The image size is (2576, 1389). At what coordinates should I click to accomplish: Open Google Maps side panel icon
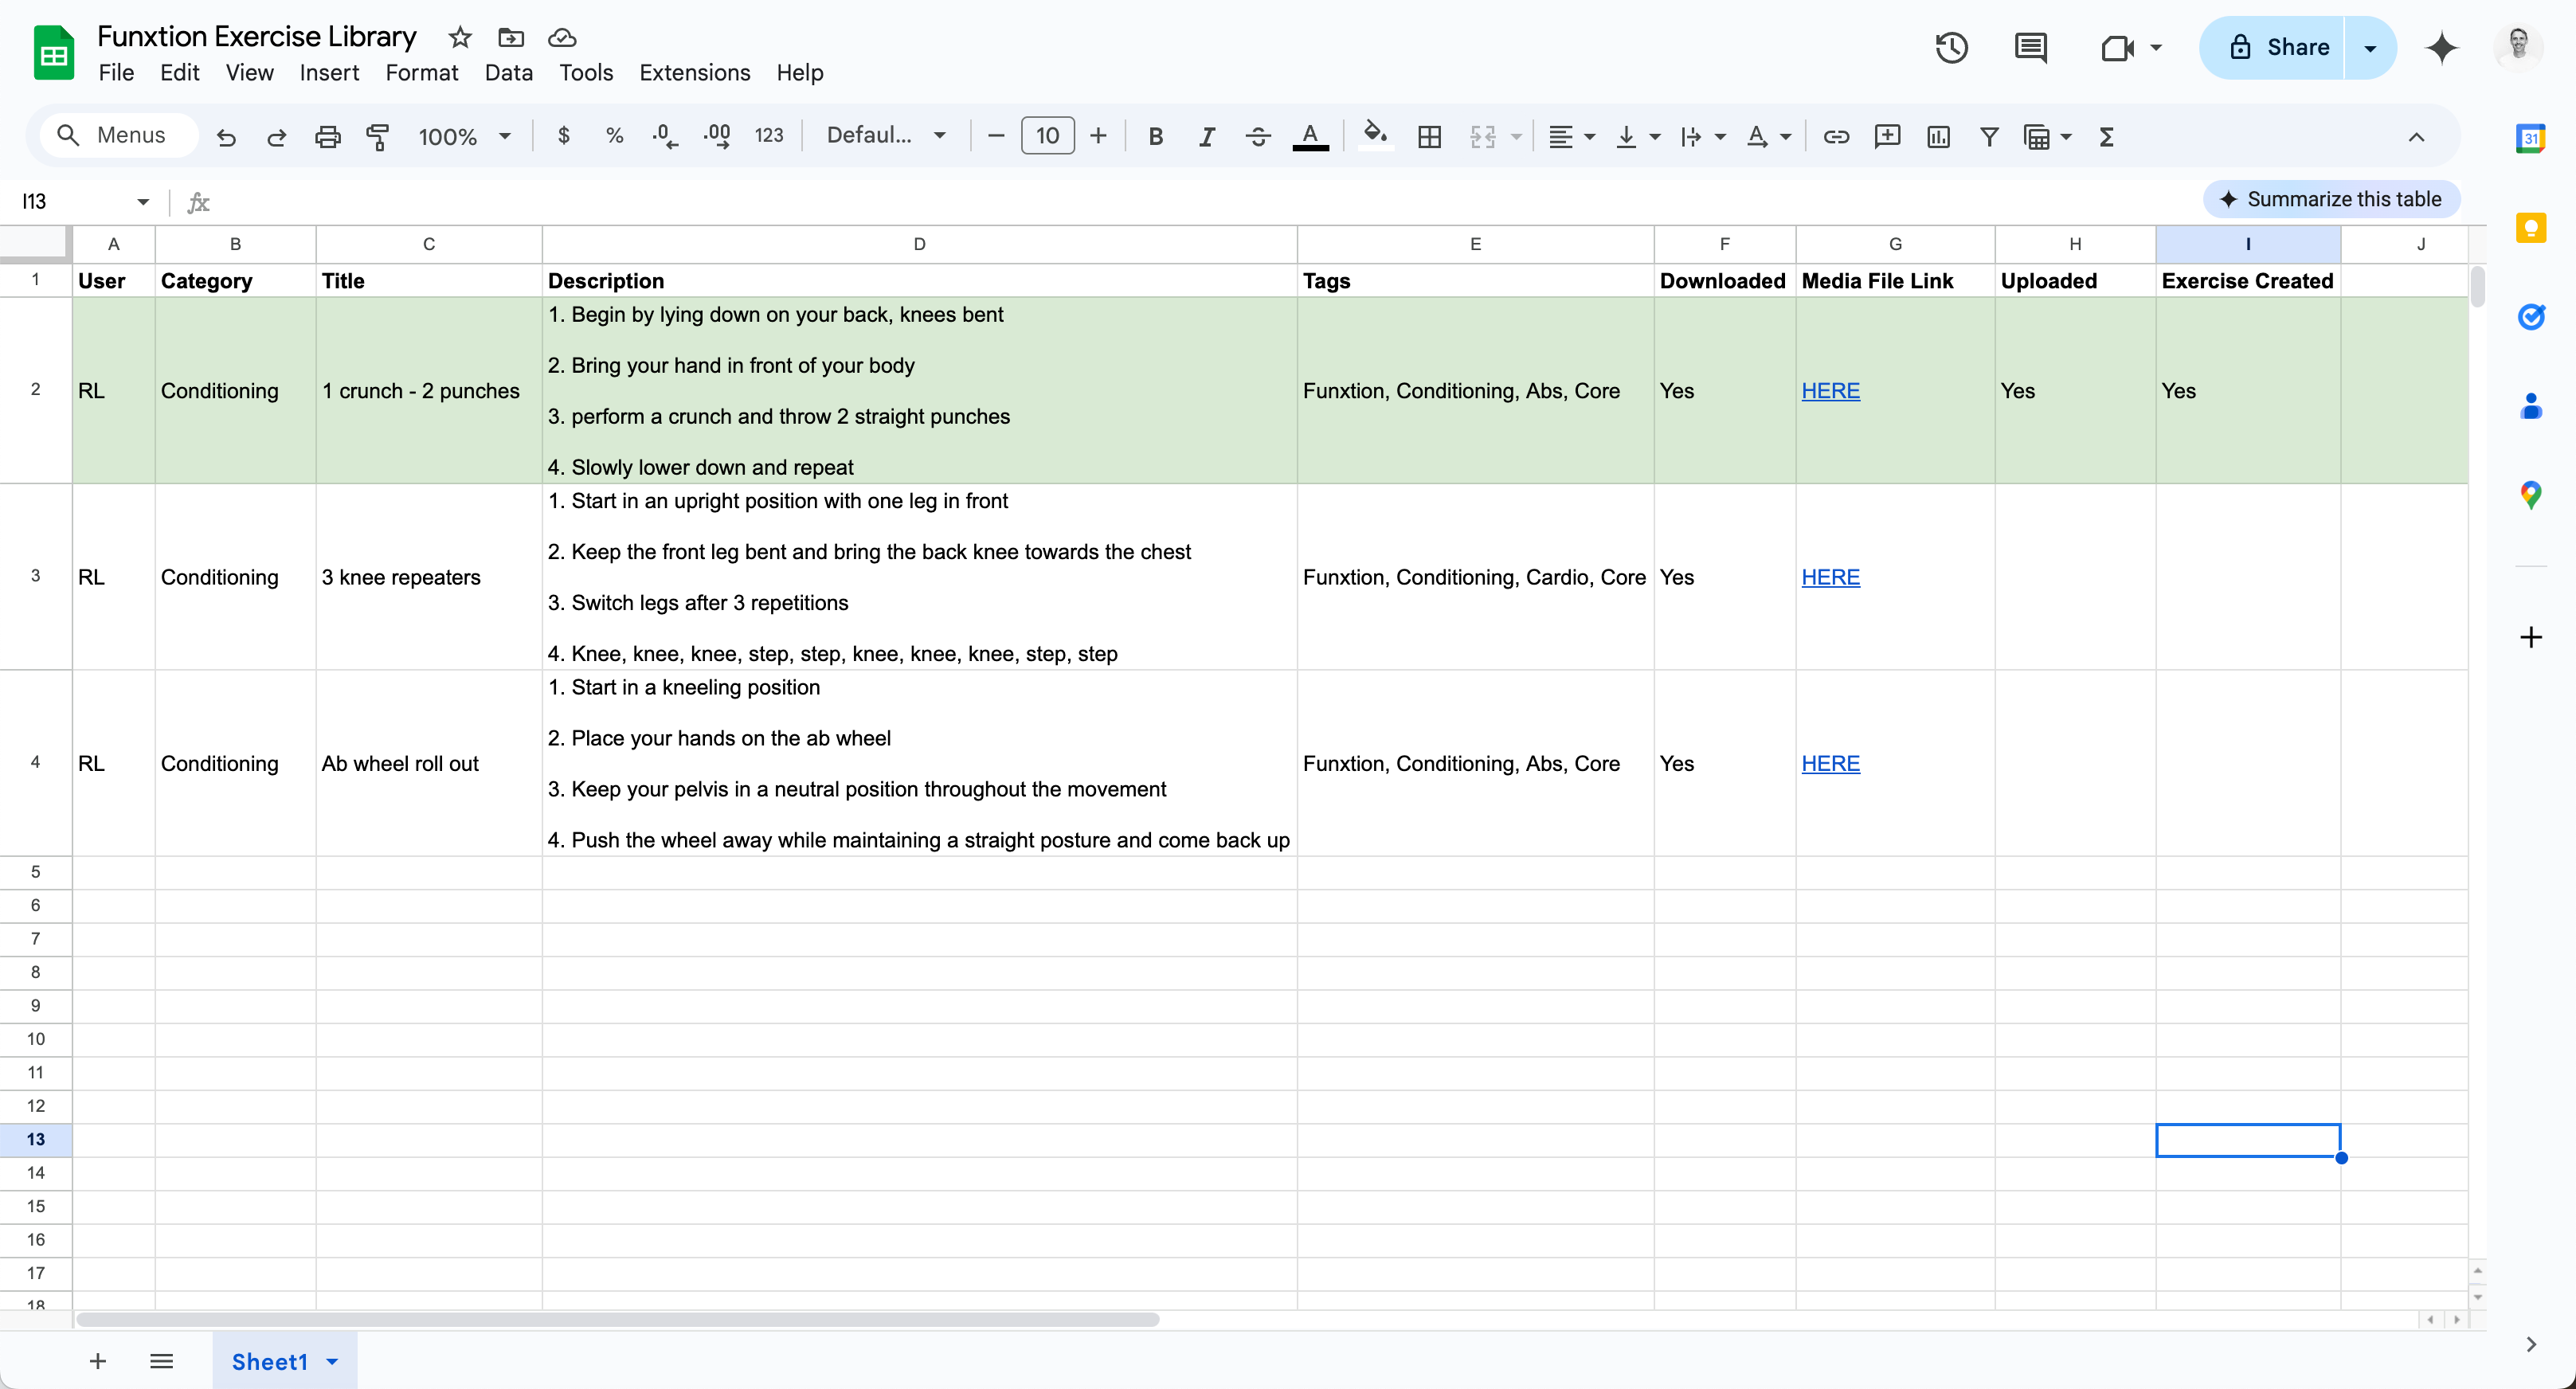point(2531,495)
